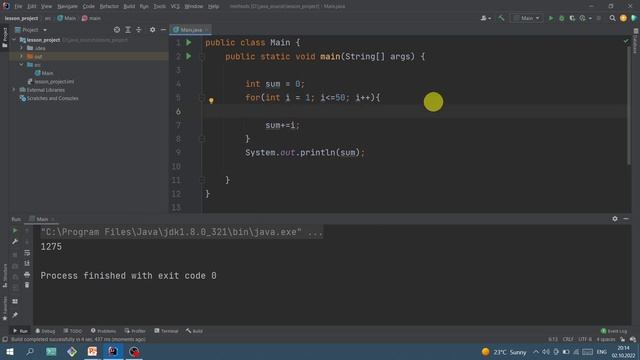Viewport: 640px width, 360px height.
Task: Toggle soft-wrap in Run console
Action: (27, 253)
